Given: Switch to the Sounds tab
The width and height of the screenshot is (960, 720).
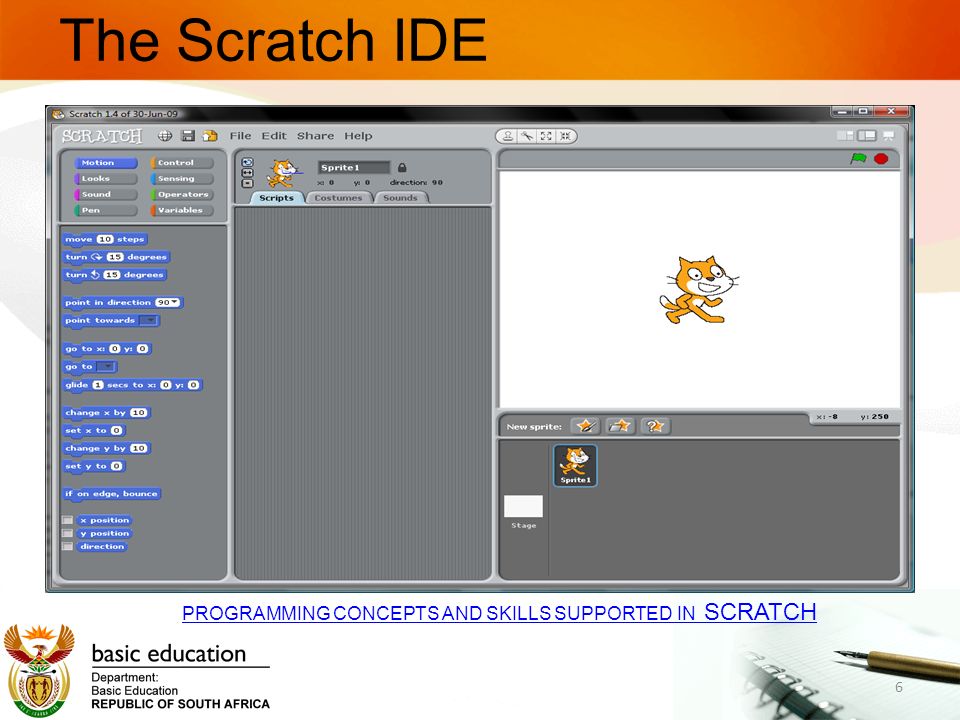Looking at the screenshot, I should 400,198.
